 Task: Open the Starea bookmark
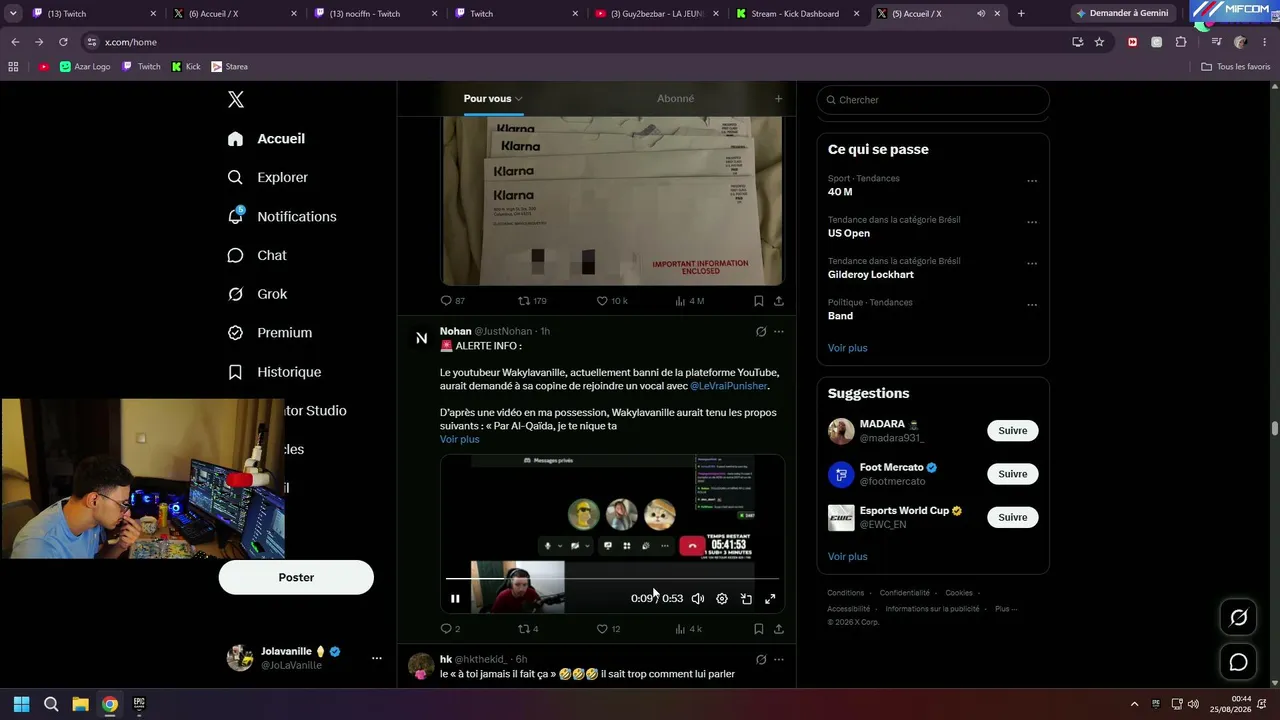click(230, 67)
